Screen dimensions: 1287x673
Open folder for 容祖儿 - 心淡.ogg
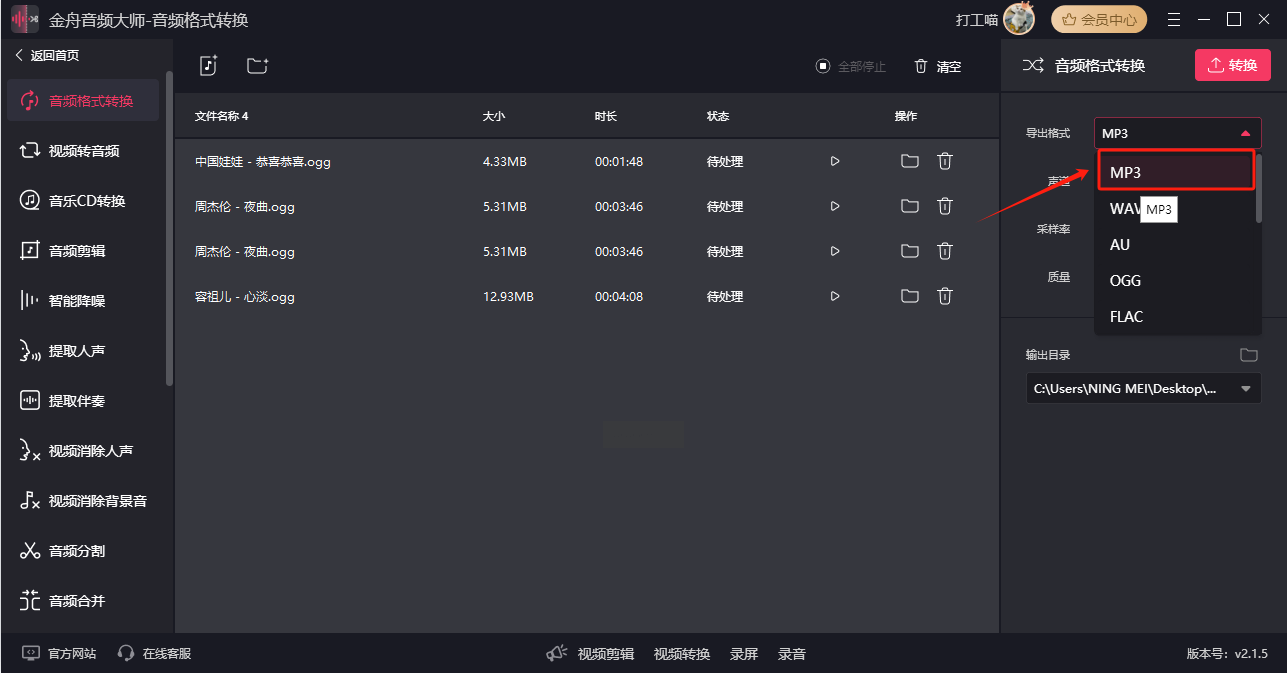(909, 296)
